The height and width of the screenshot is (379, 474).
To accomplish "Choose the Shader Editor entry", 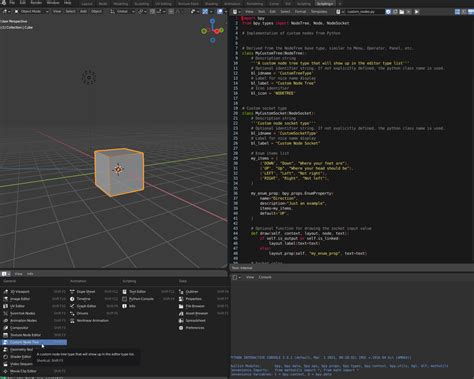I will (21, 357).
